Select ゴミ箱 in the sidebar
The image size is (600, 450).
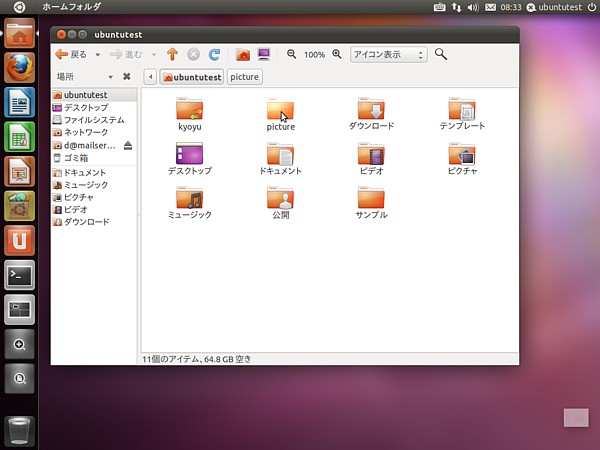click(76, 157)
